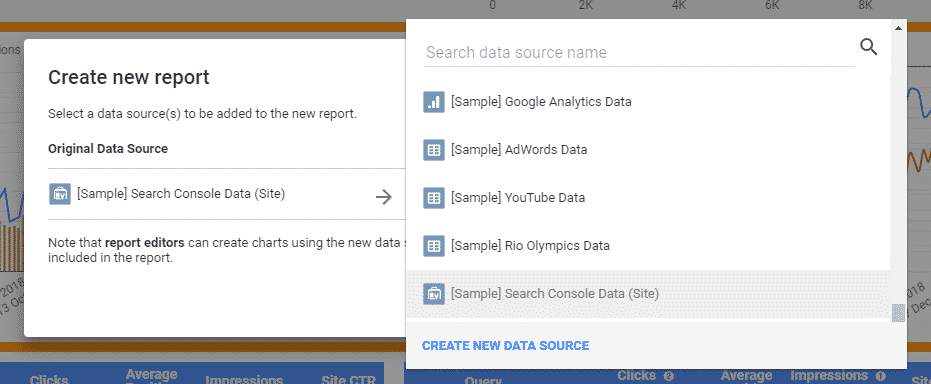Viewport: 931px width, 384px height.
Task: Click Original Data Source Search Console icon
Action: tap(60, 194)
